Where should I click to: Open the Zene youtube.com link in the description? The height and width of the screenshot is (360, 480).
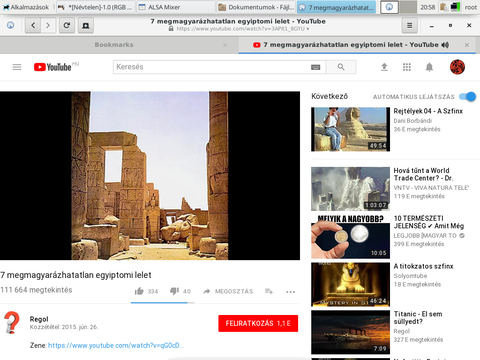pyautogui.click(x=116, y=345)
